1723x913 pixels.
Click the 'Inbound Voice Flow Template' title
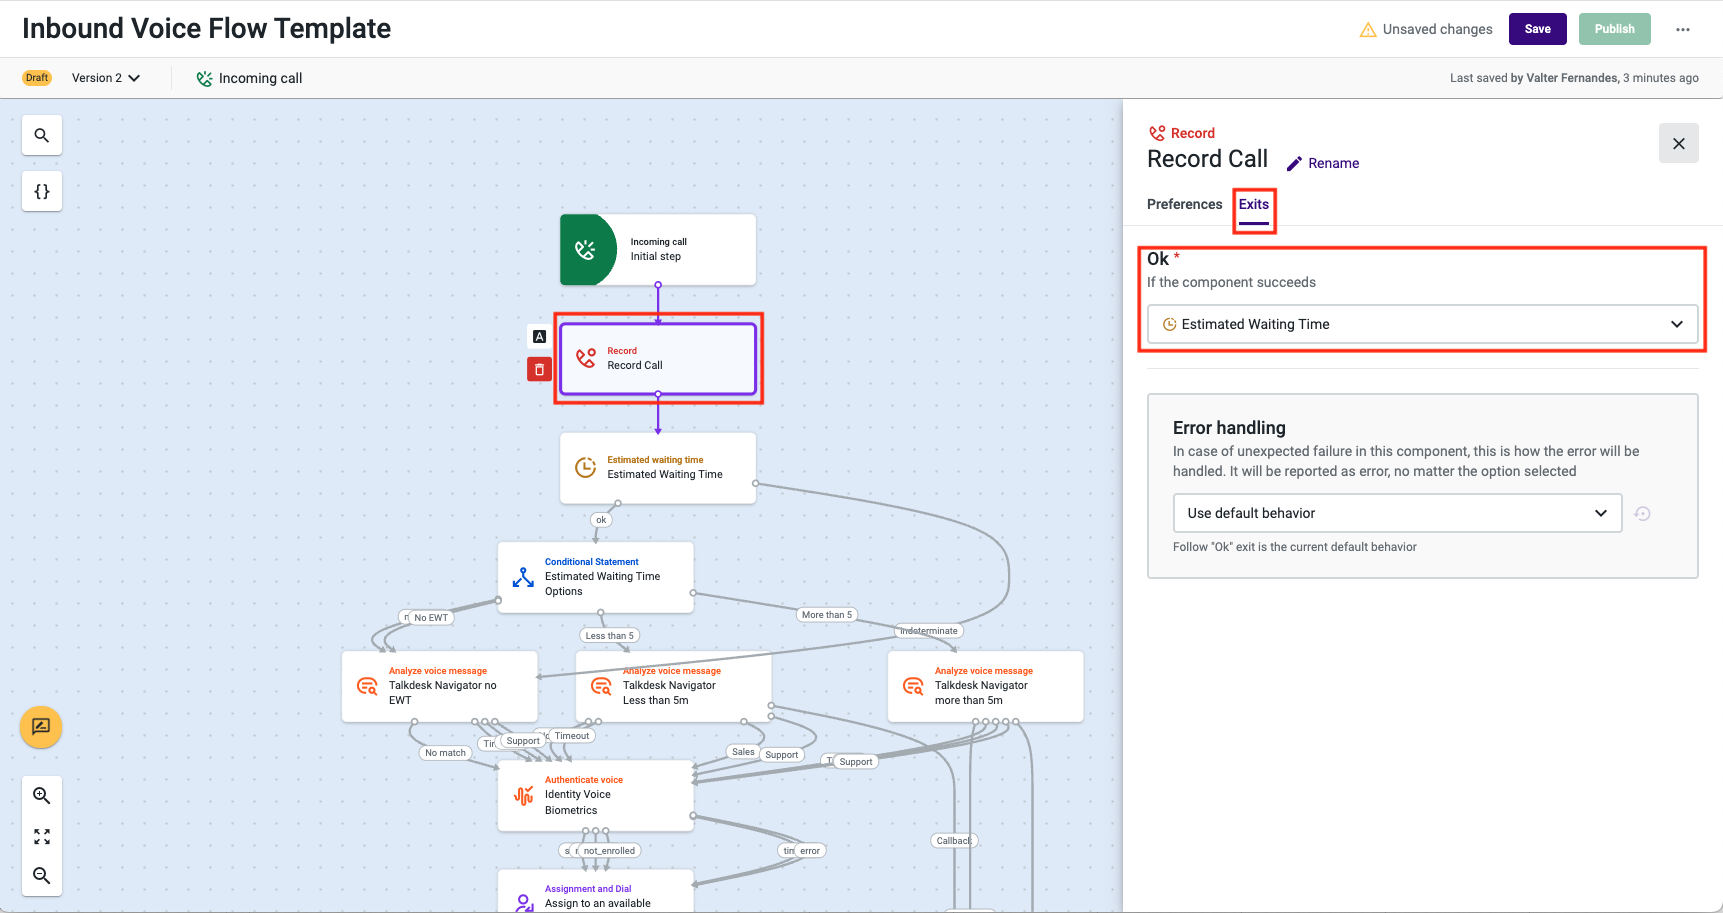[x=206, y=28]
